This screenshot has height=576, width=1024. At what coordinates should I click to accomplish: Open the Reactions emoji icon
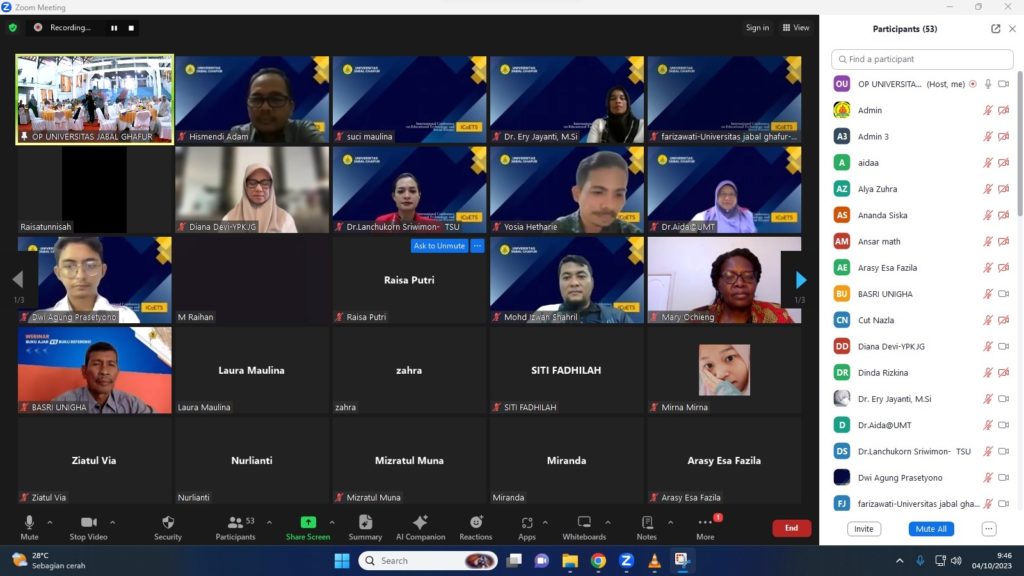click(475, 522)
